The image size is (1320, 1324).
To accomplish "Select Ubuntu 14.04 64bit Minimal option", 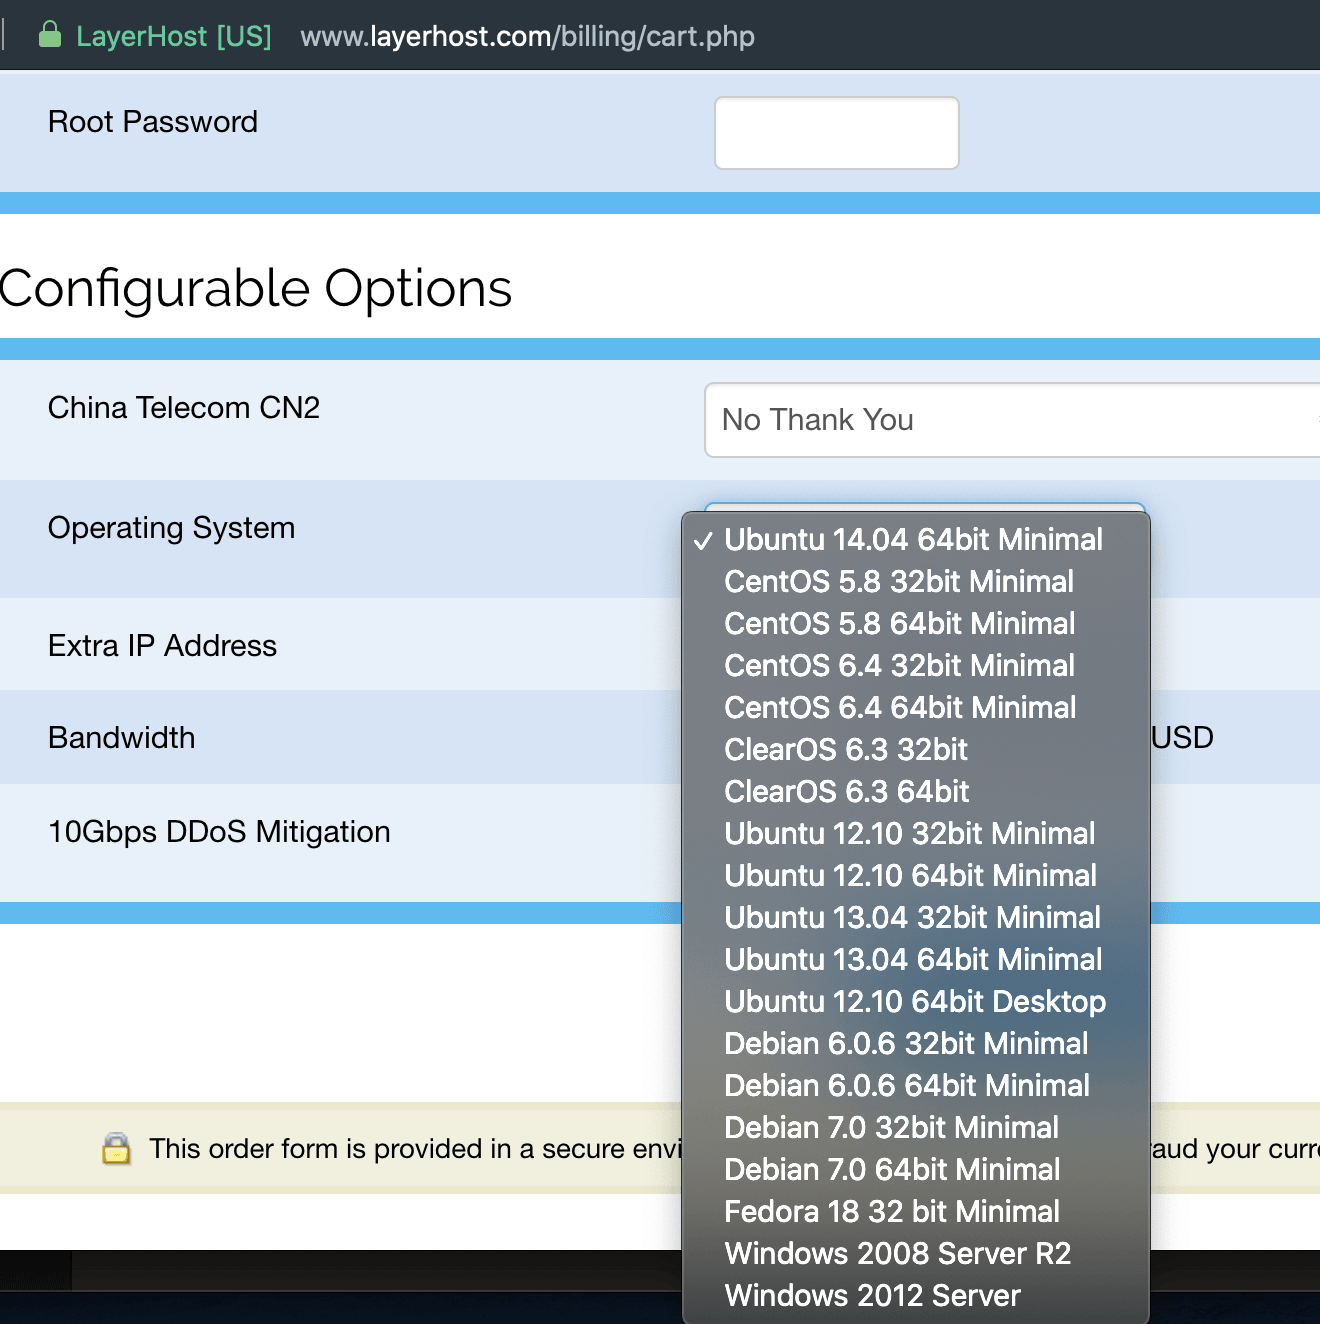I will pyautogui.click(x=913, y=540).
